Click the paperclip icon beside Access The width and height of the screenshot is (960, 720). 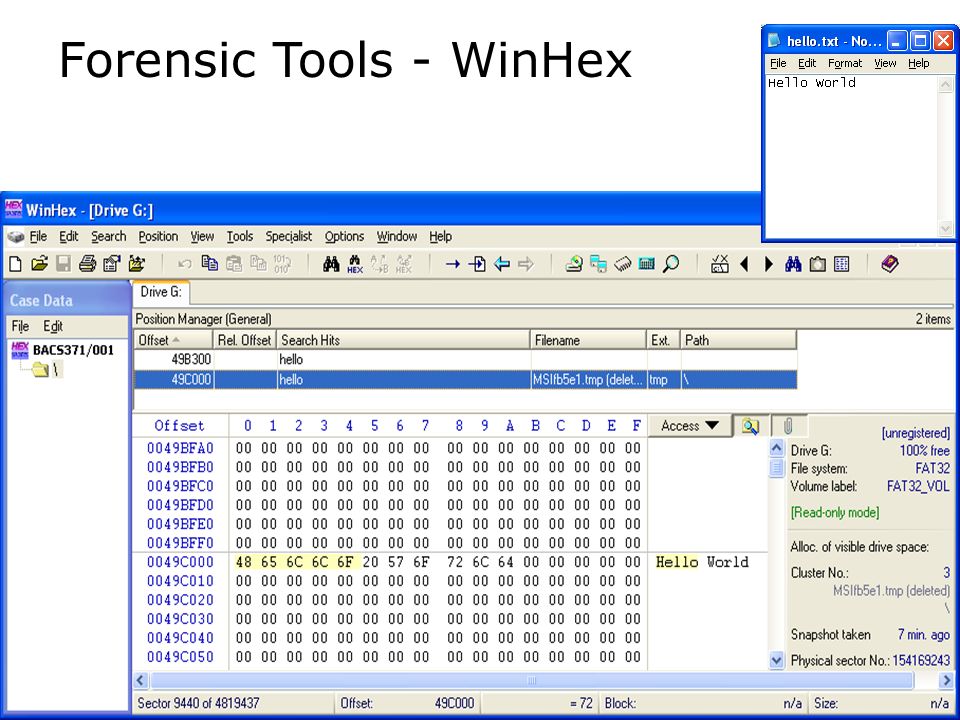[x=789, y=426]
